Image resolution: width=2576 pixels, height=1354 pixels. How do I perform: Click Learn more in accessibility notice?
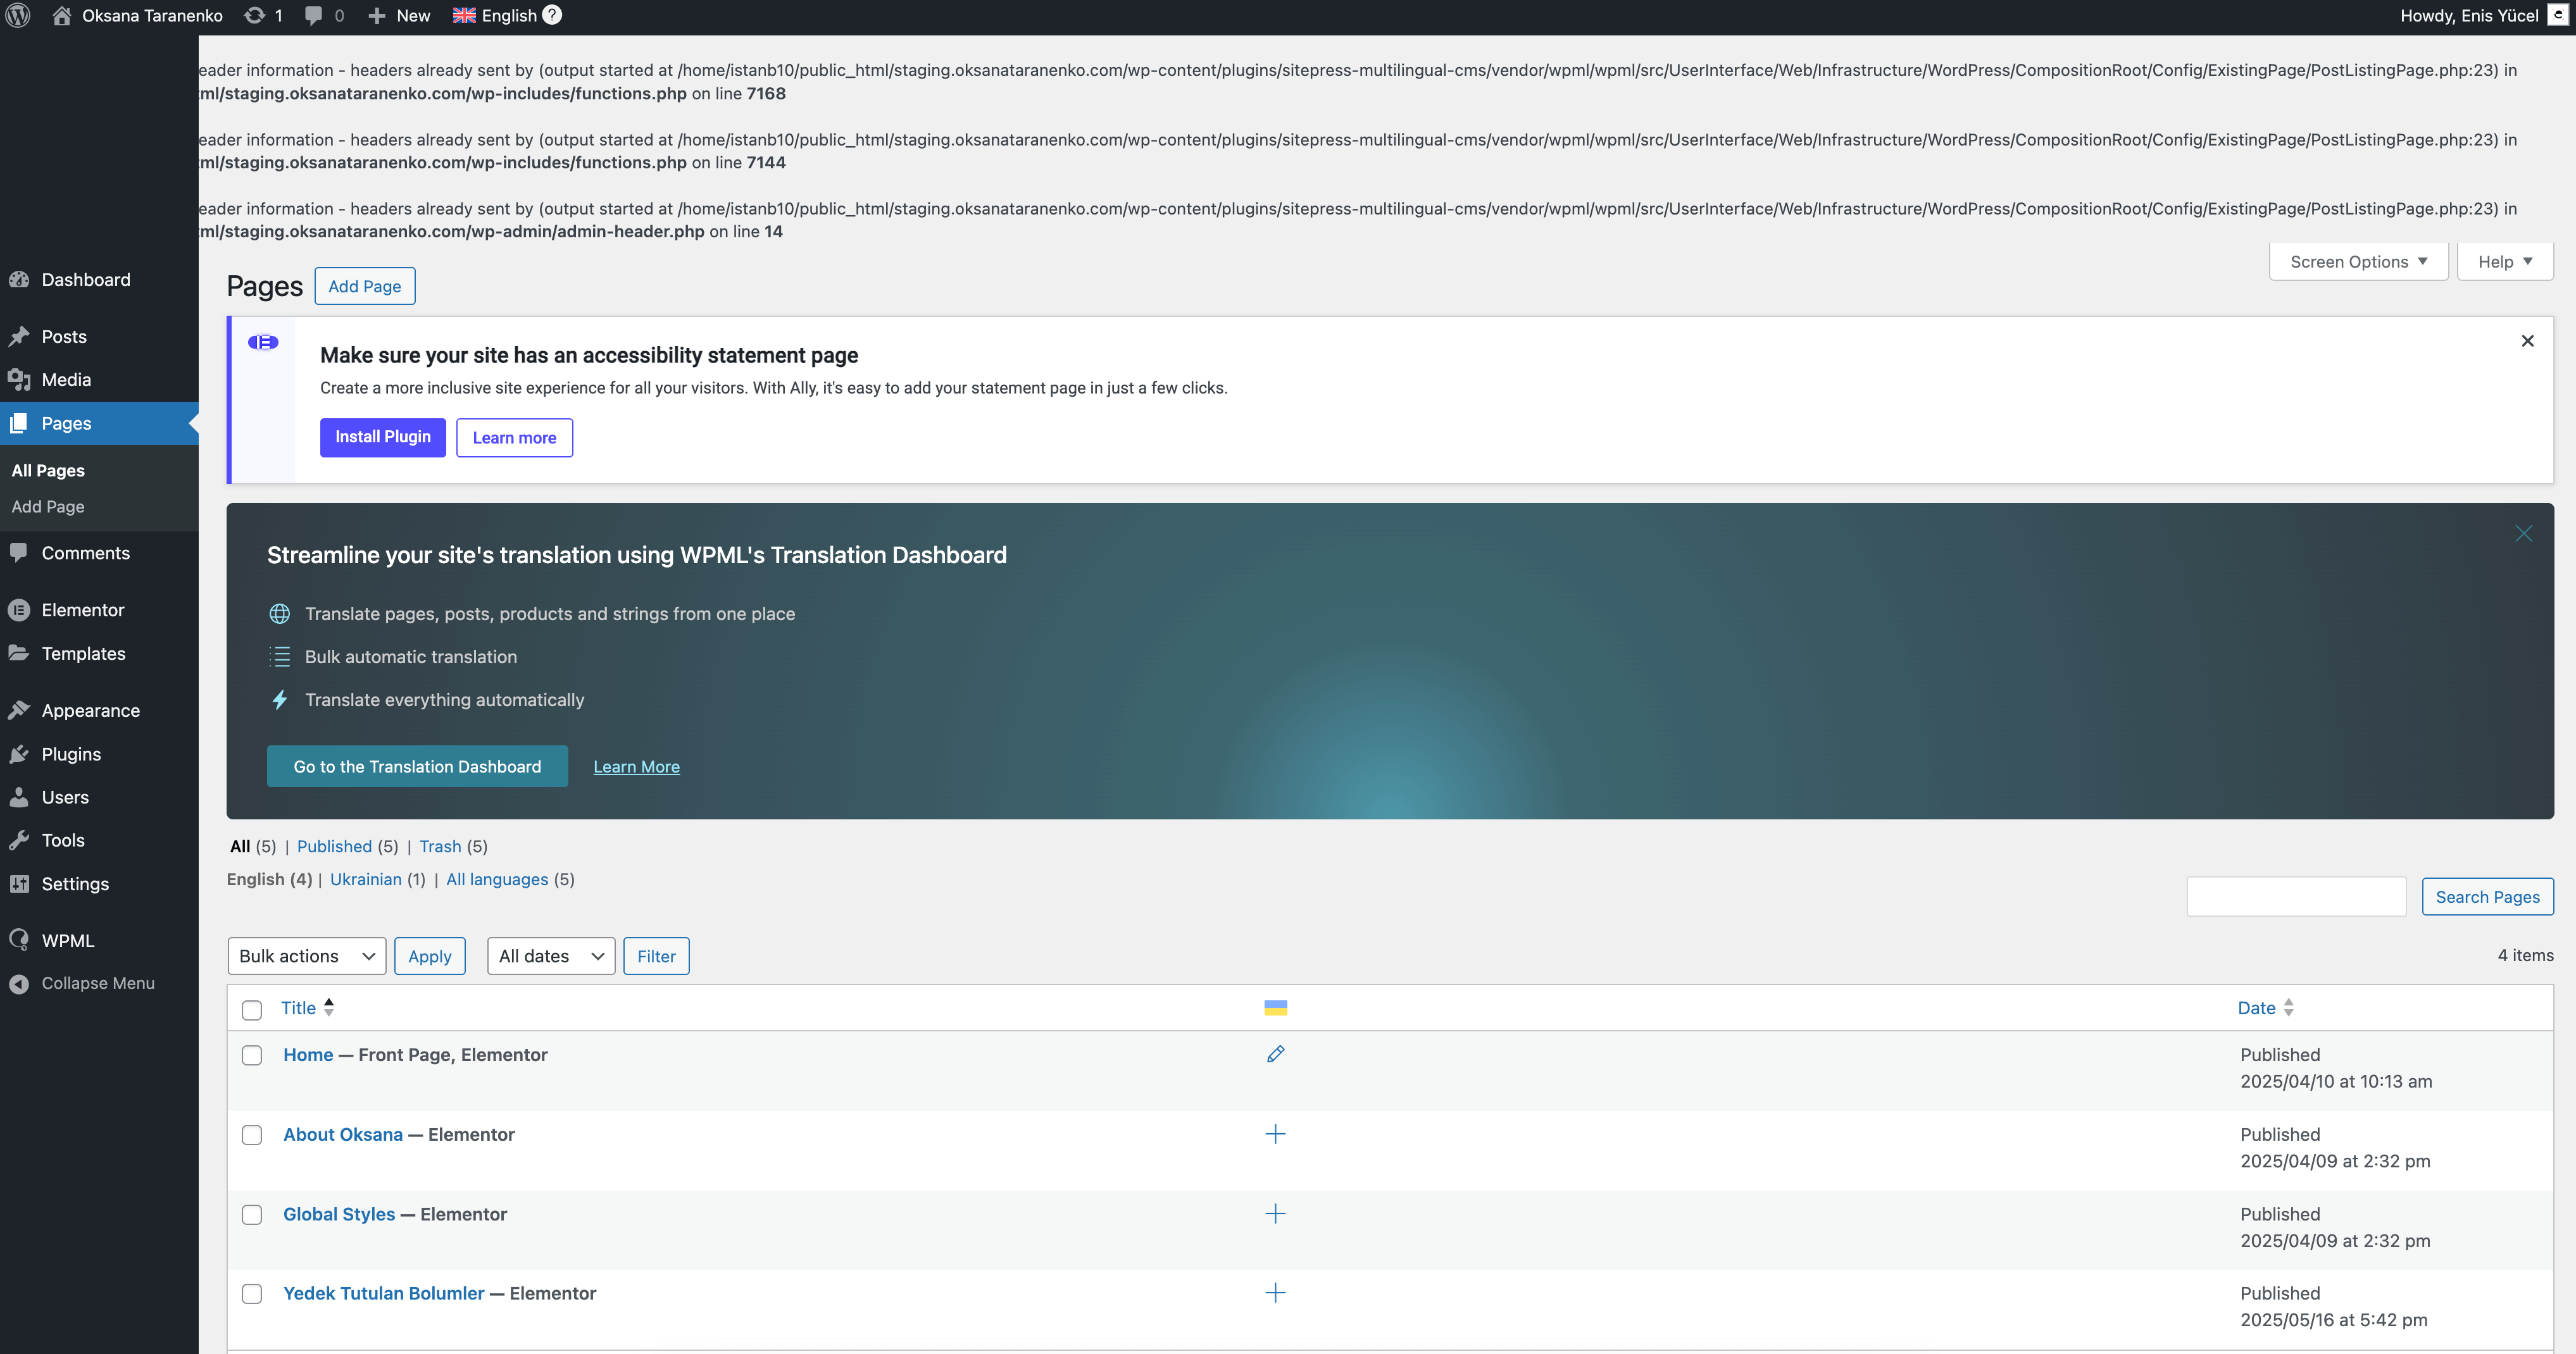click(514, 438)
